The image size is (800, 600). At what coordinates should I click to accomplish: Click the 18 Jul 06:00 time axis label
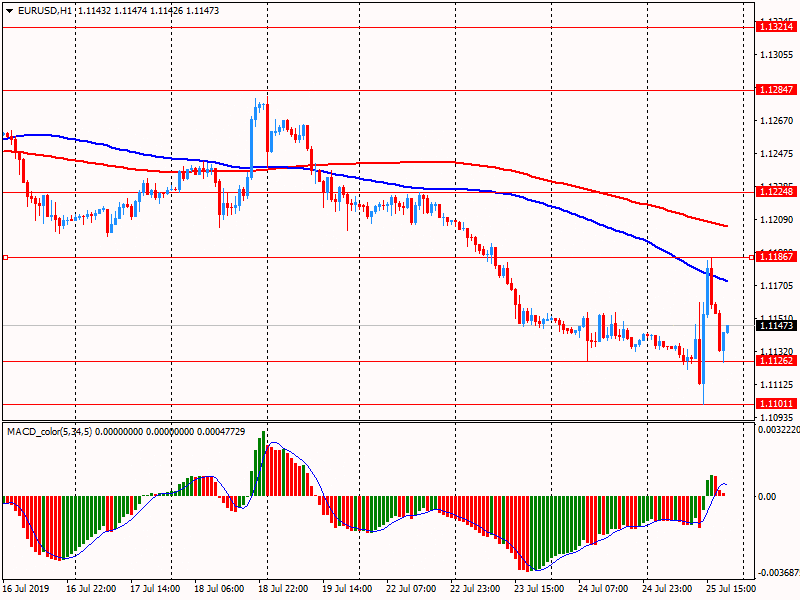(219, 588)
